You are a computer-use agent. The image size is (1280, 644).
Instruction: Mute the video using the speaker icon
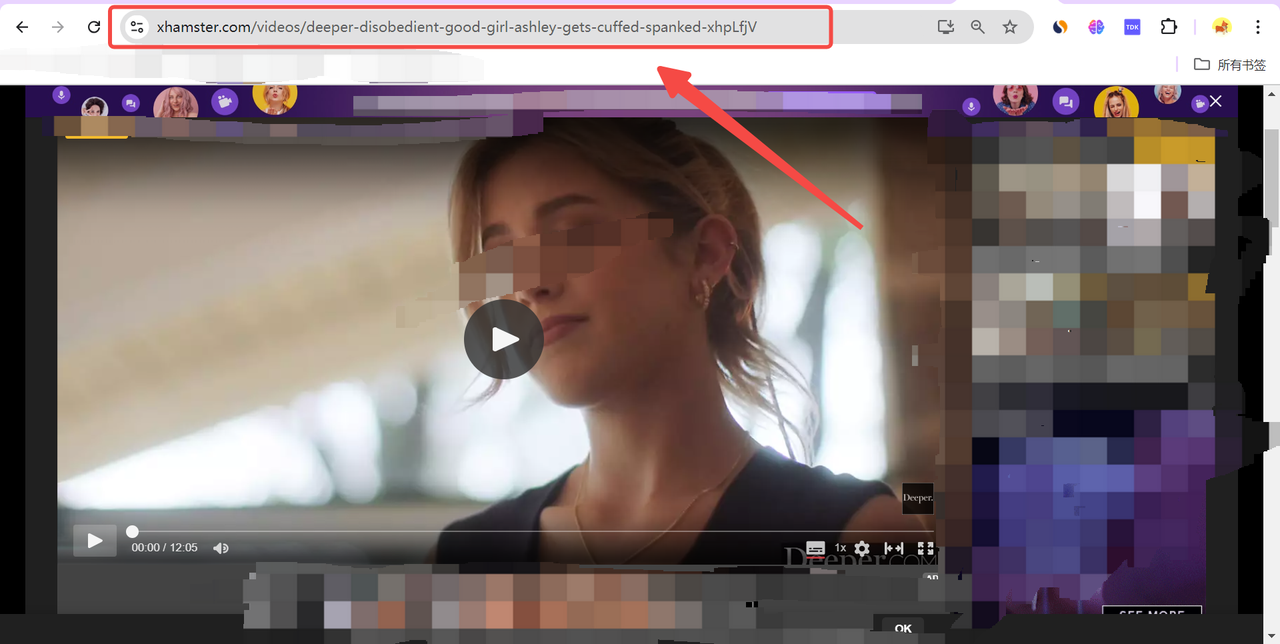221,547
